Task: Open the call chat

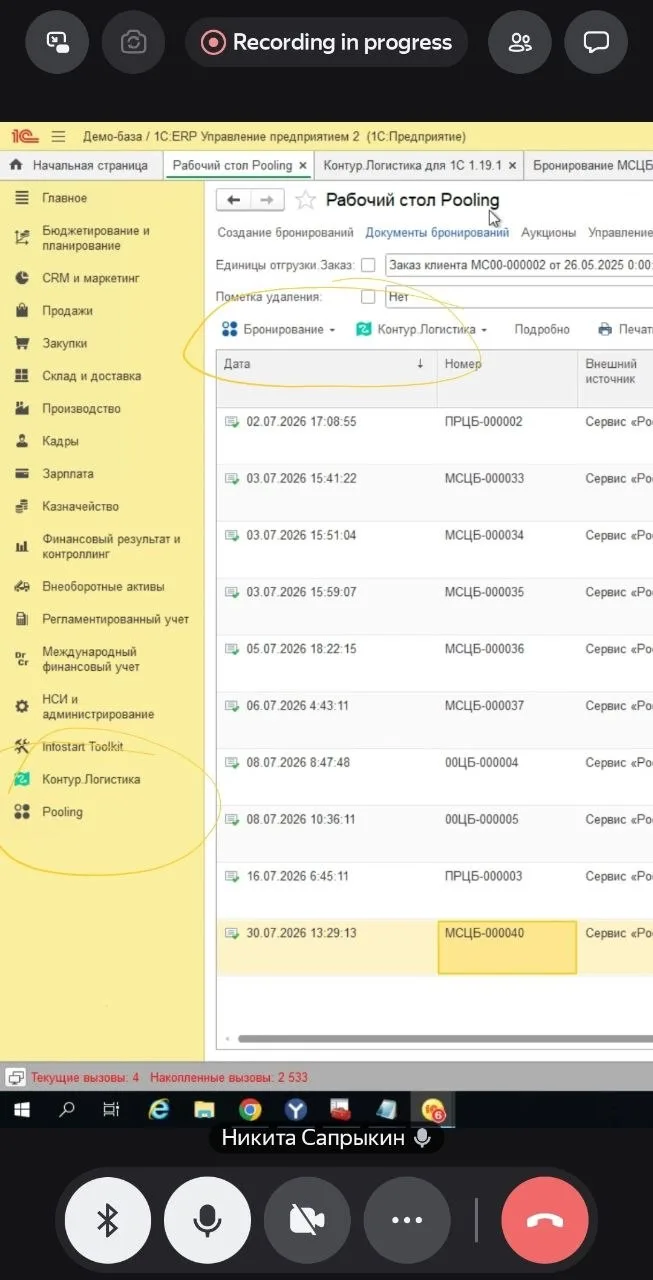Action: 596,42
